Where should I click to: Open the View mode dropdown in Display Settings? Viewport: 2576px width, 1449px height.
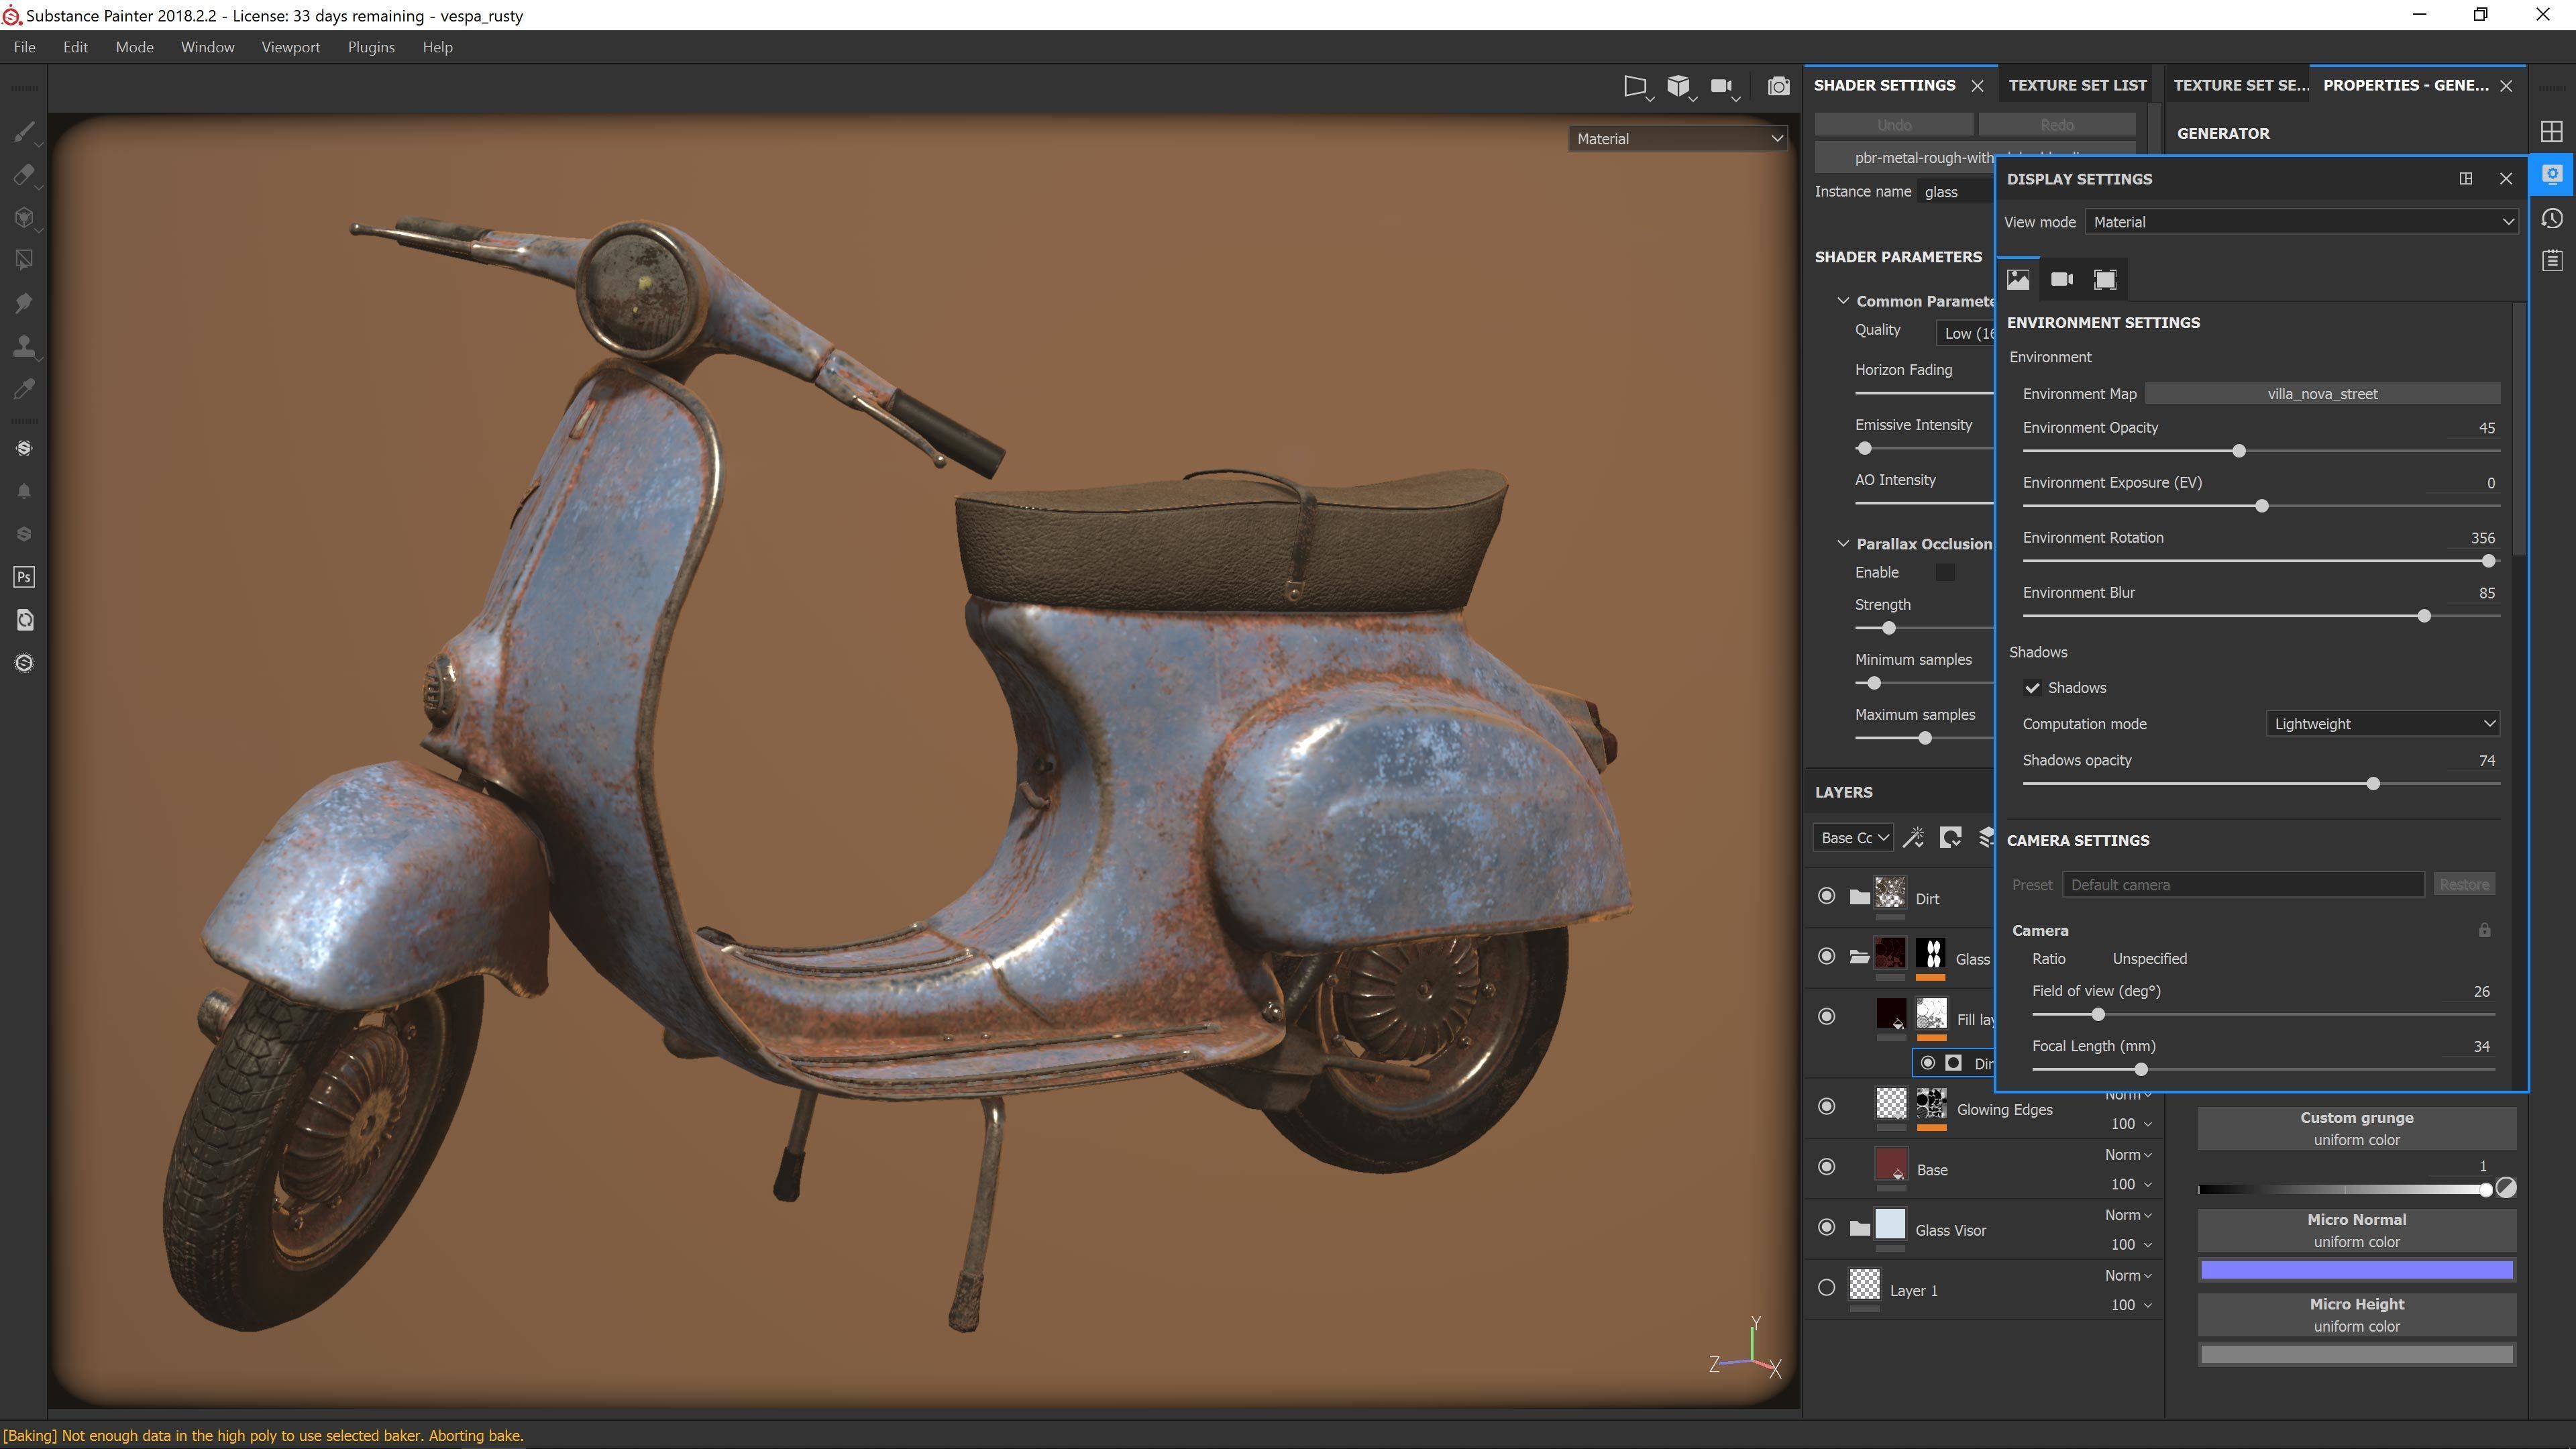[2302, 222]
